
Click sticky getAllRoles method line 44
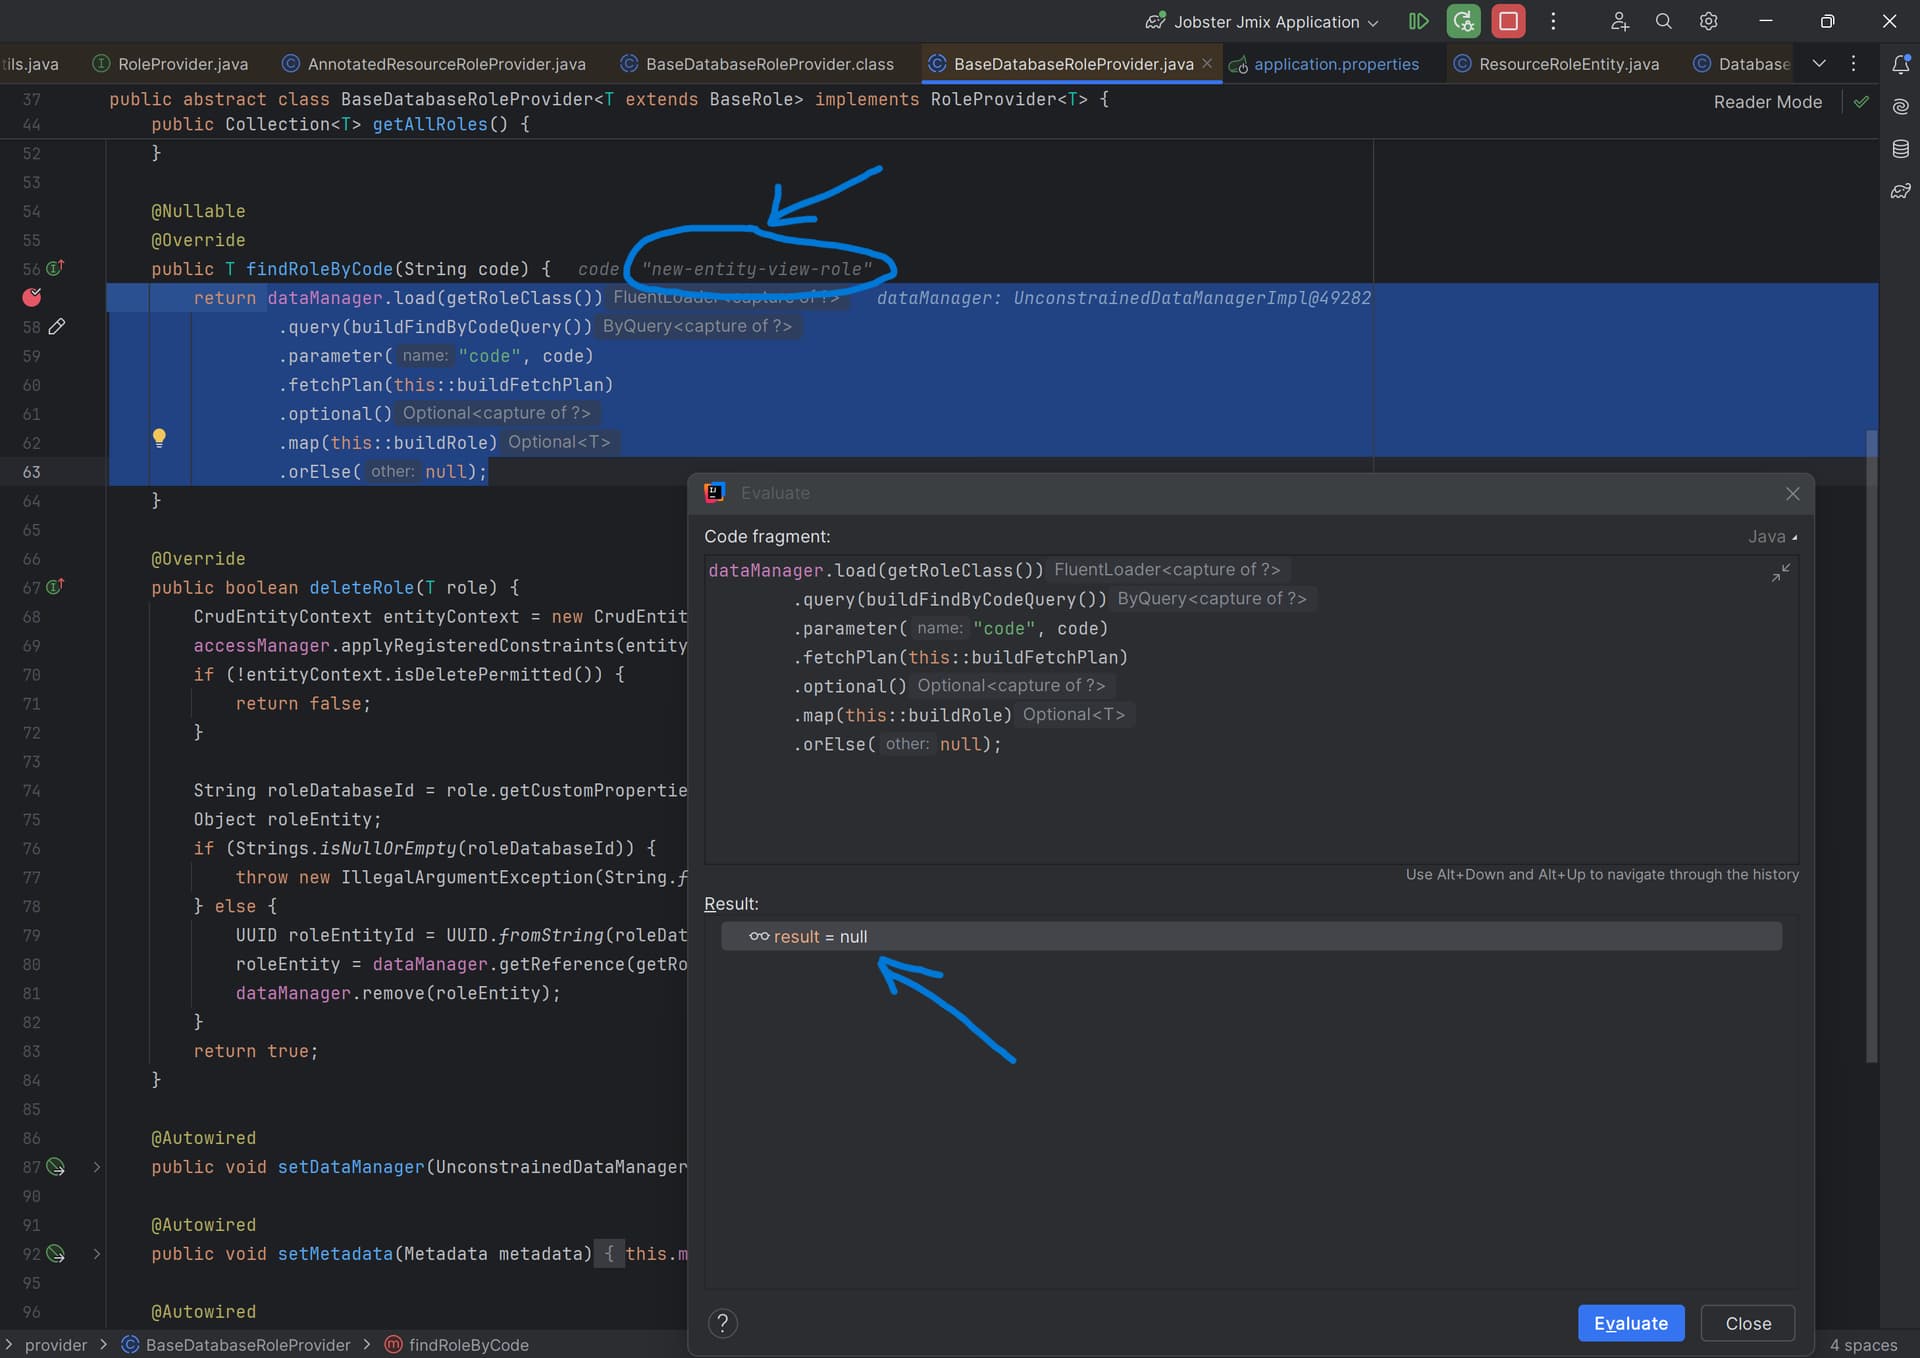coord(340,124)
